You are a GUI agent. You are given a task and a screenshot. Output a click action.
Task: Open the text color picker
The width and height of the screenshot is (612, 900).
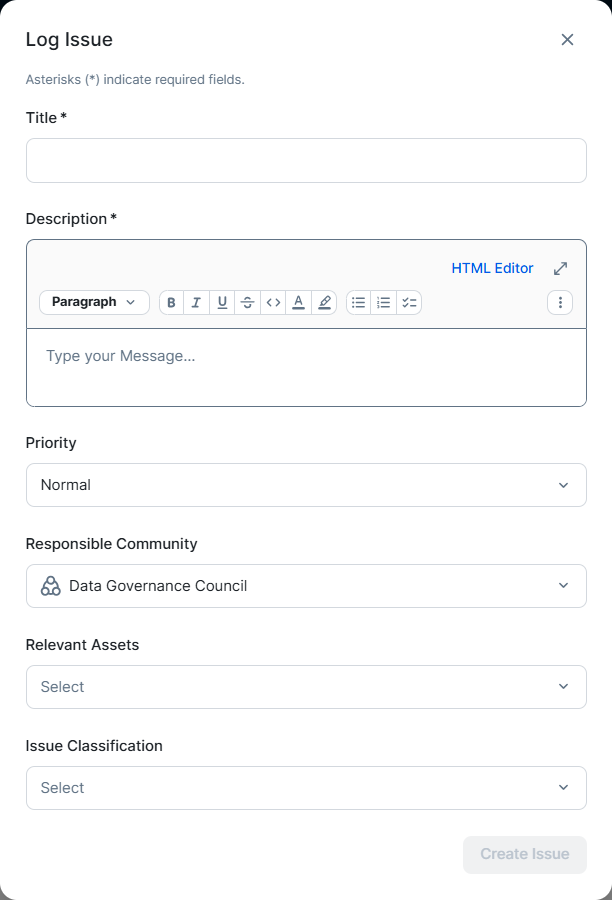click(x=298, y=303)
